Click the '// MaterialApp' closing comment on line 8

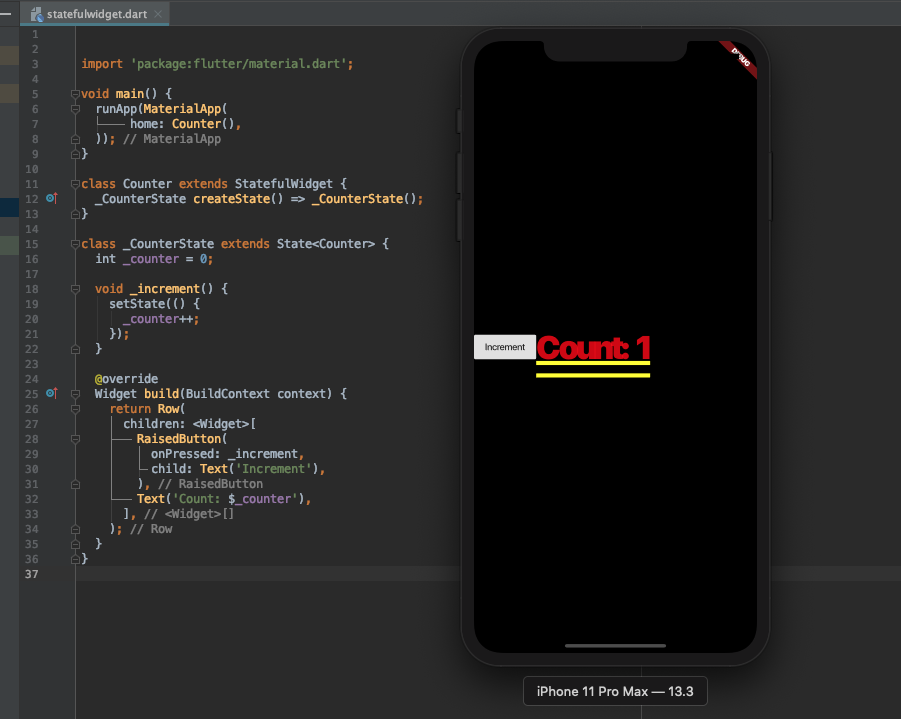coord(172,139)
